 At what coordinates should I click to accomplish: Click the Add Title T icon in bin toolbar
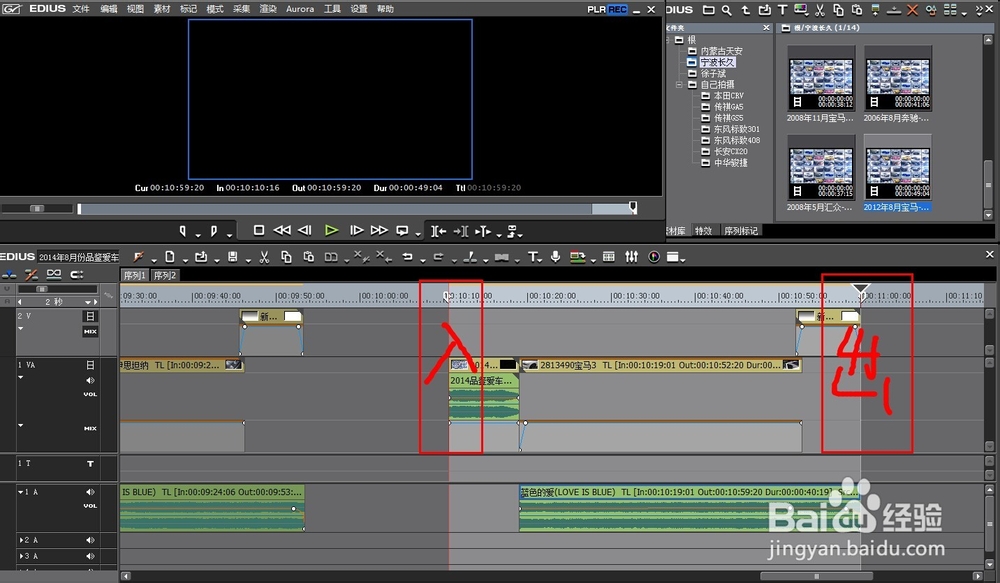(x=783, y=10)
